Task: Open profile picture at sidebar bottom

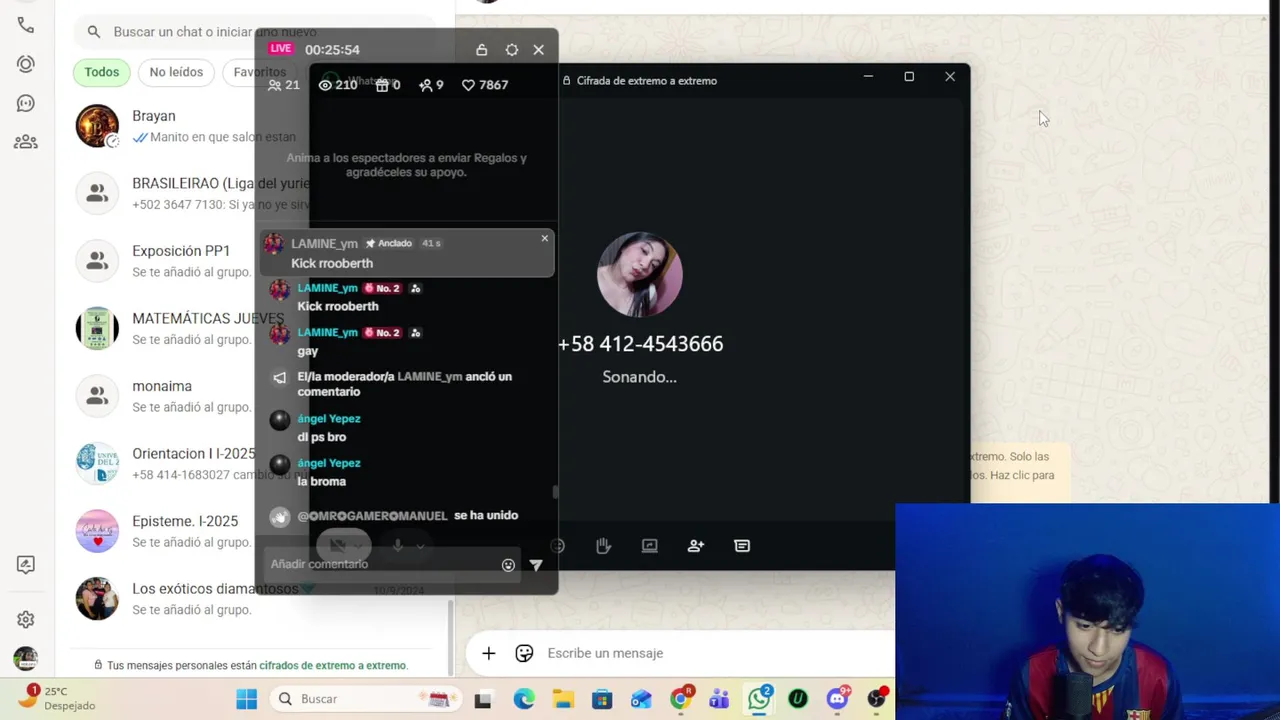Action: pyautogui.click(x=26, y=659)
